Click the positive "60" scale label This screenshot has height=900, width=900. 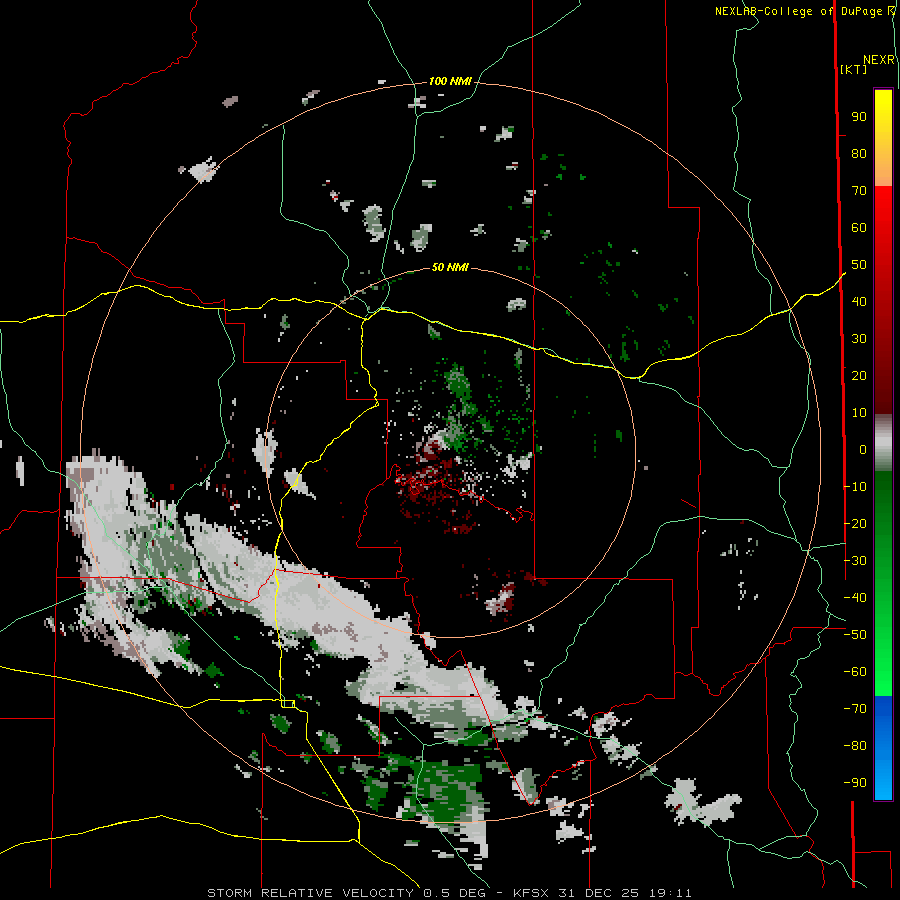pos(859,228)
